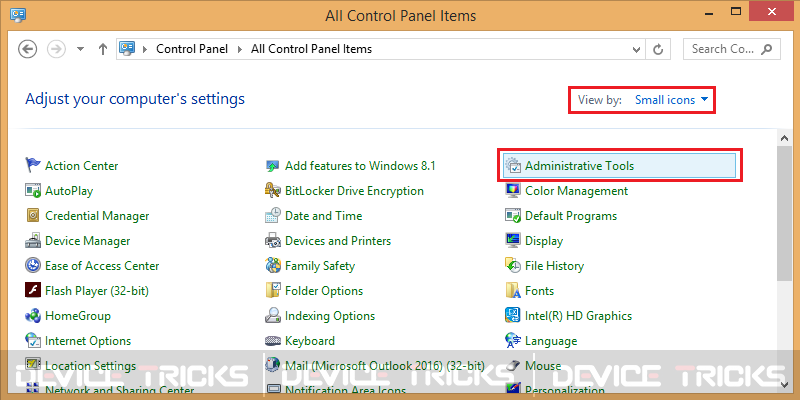The height and width of the screenshot is (400, 800).
Task: Click the Credential Manager safe icon
Action: point(33,215)
